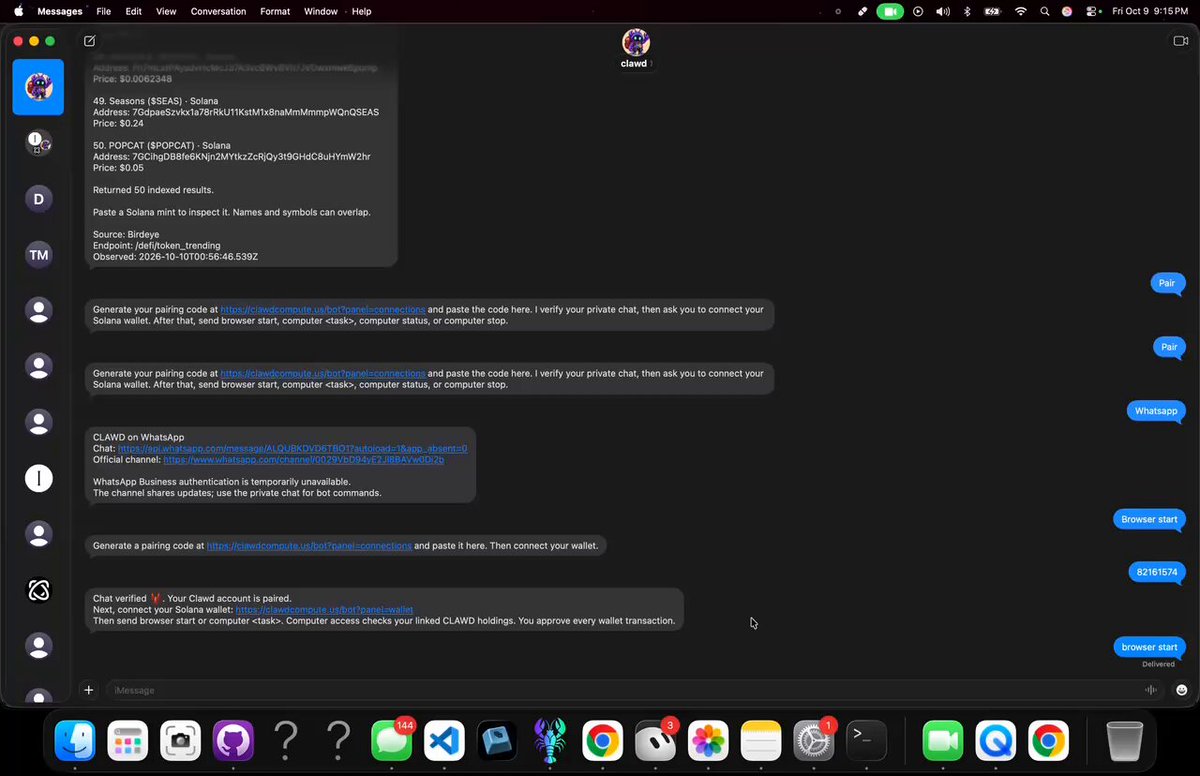Open Launchpad from the Dock
Screen dimensions: 1200x776
128,741
